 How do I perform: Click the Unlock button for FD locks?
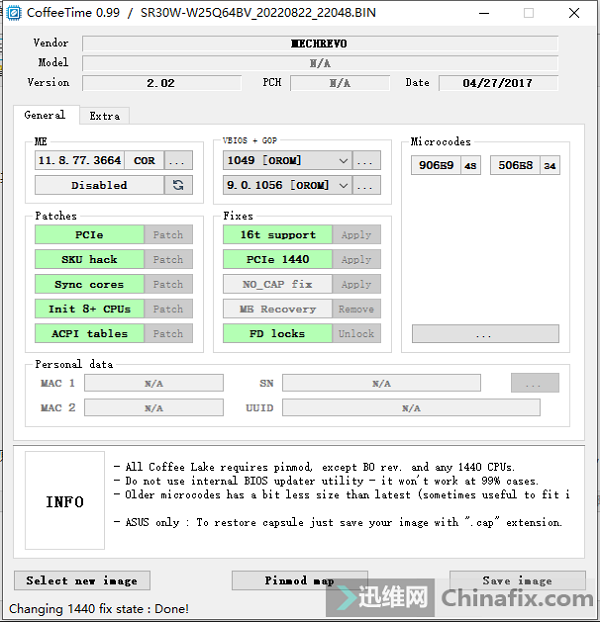[x=356, y=334]
